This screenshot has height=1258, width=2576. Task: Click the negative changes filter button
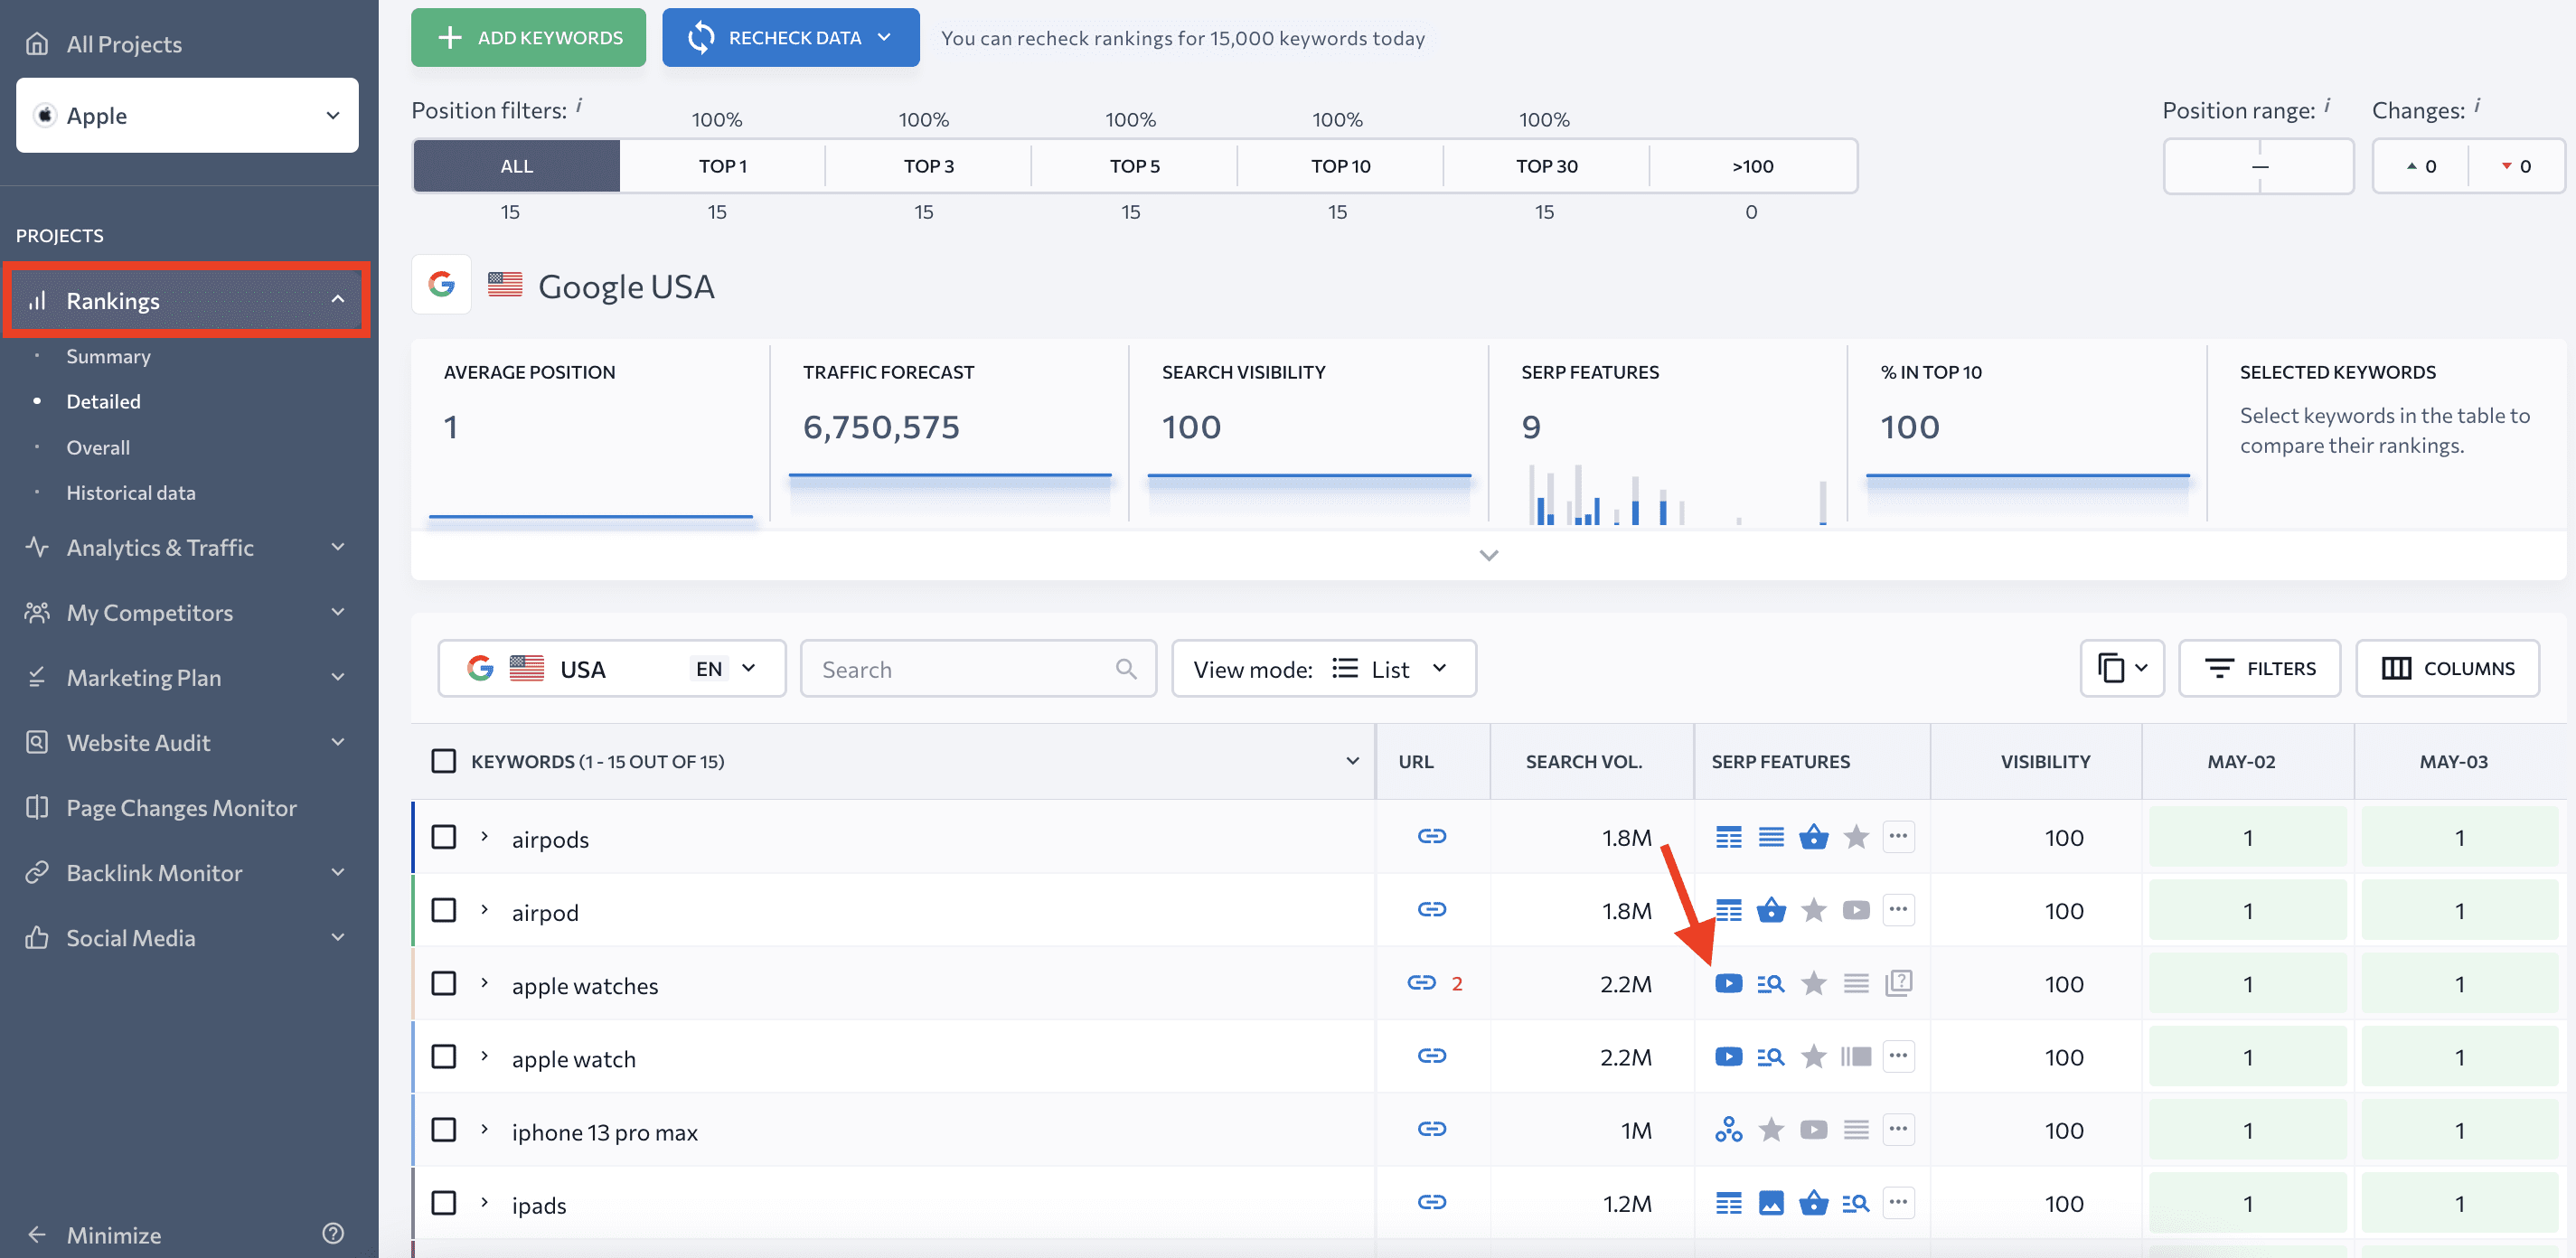tap(2516, 165)
